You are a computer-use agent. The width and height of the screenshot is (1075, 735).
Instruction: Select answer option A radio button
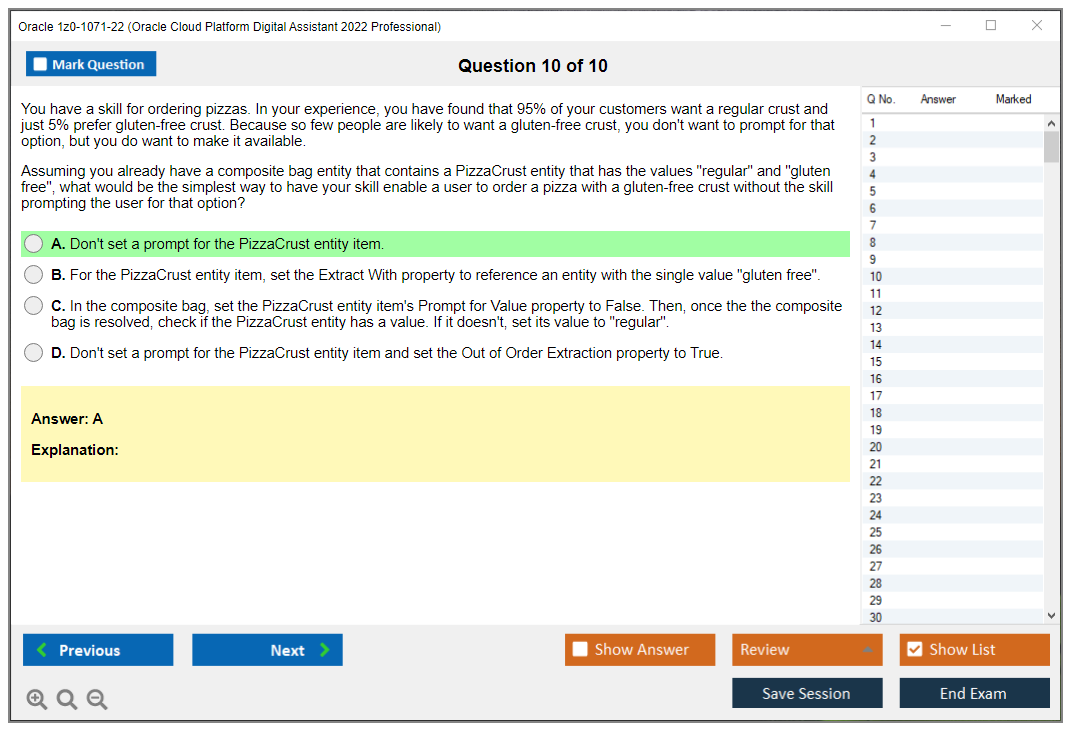pyautogui.click(x=33, y=243)
